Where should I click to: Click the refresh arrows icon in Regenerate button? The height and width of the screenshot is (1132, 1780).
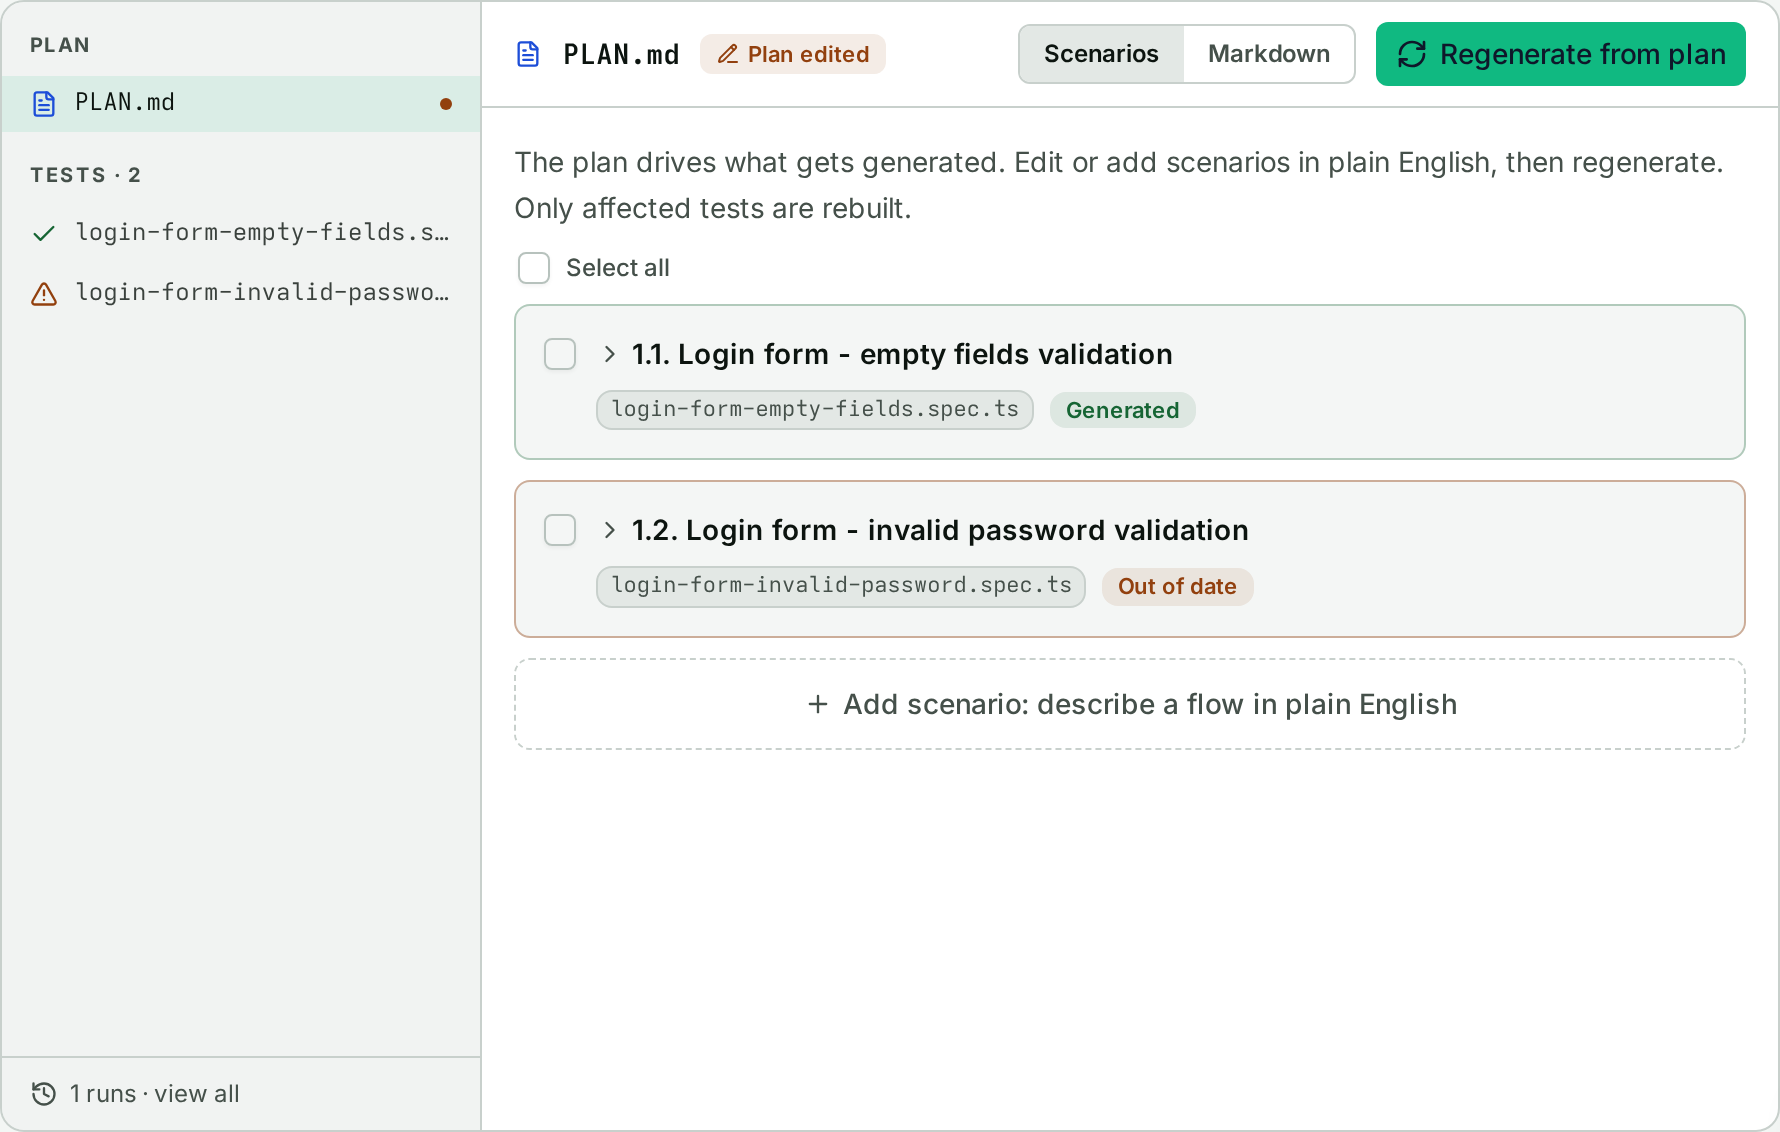point(1412,54)
